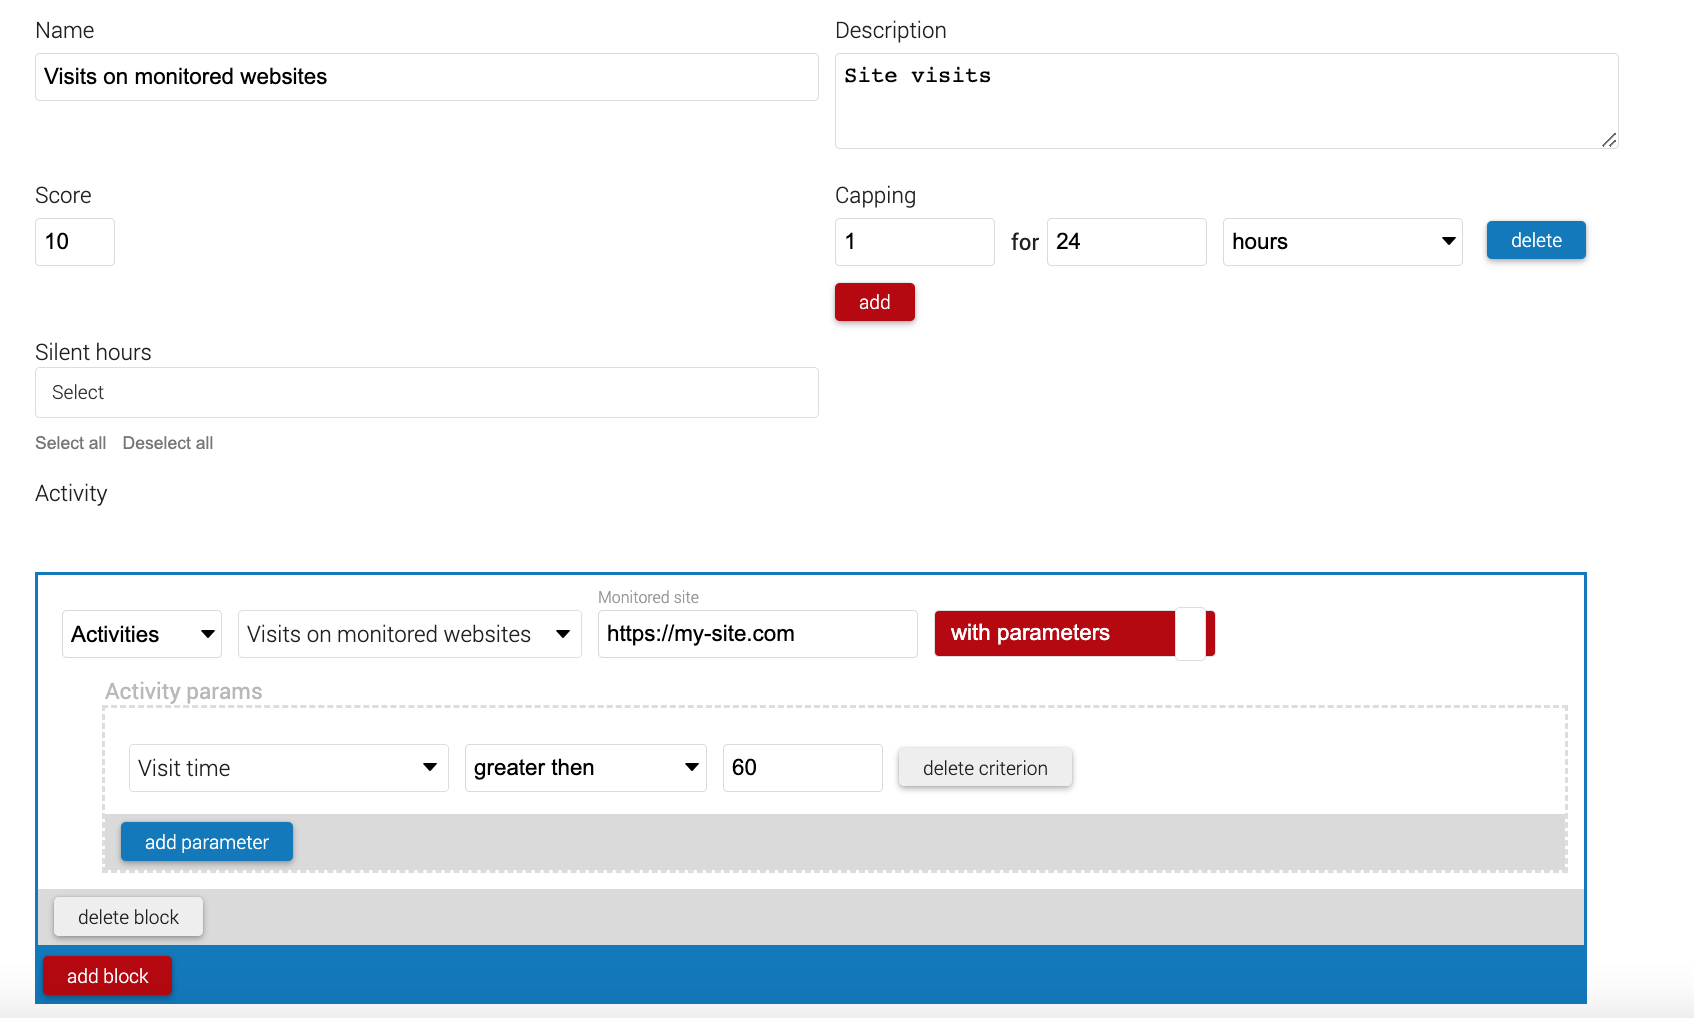1694x1018 pixels.
Task: Click the 'Activity' section heading
Action: (71, 494)
